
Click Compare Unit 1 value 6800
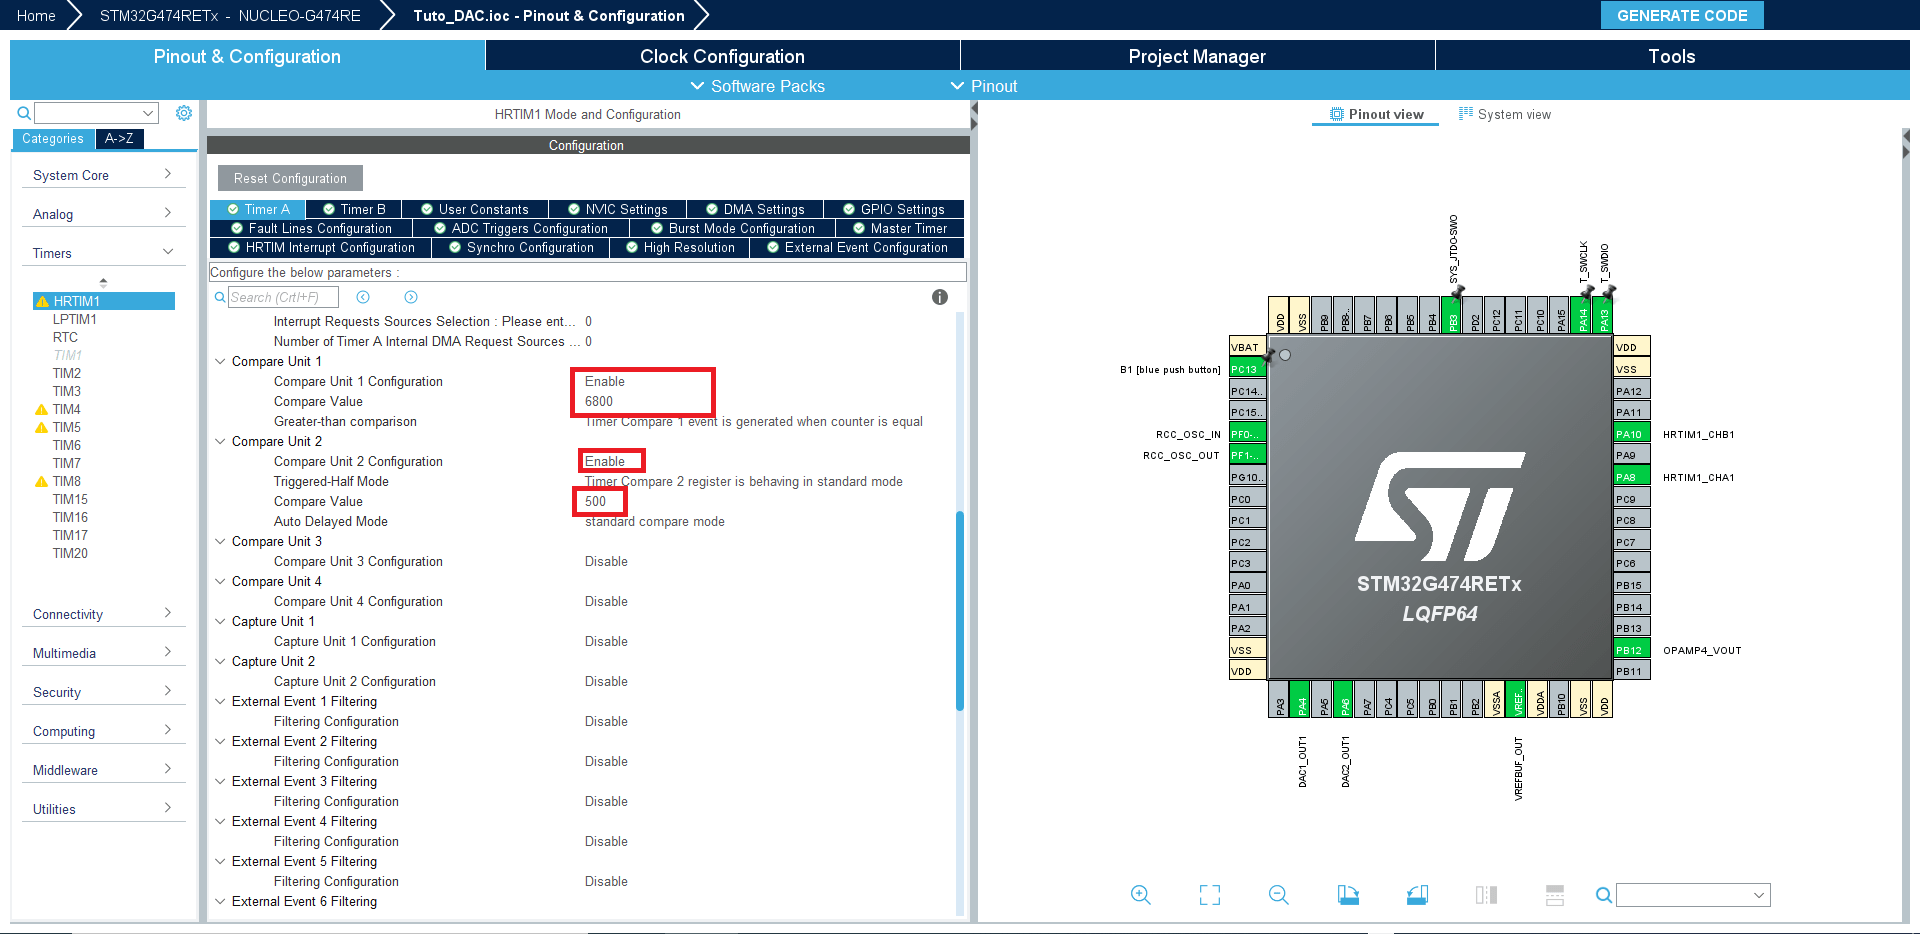click(599, 401)
